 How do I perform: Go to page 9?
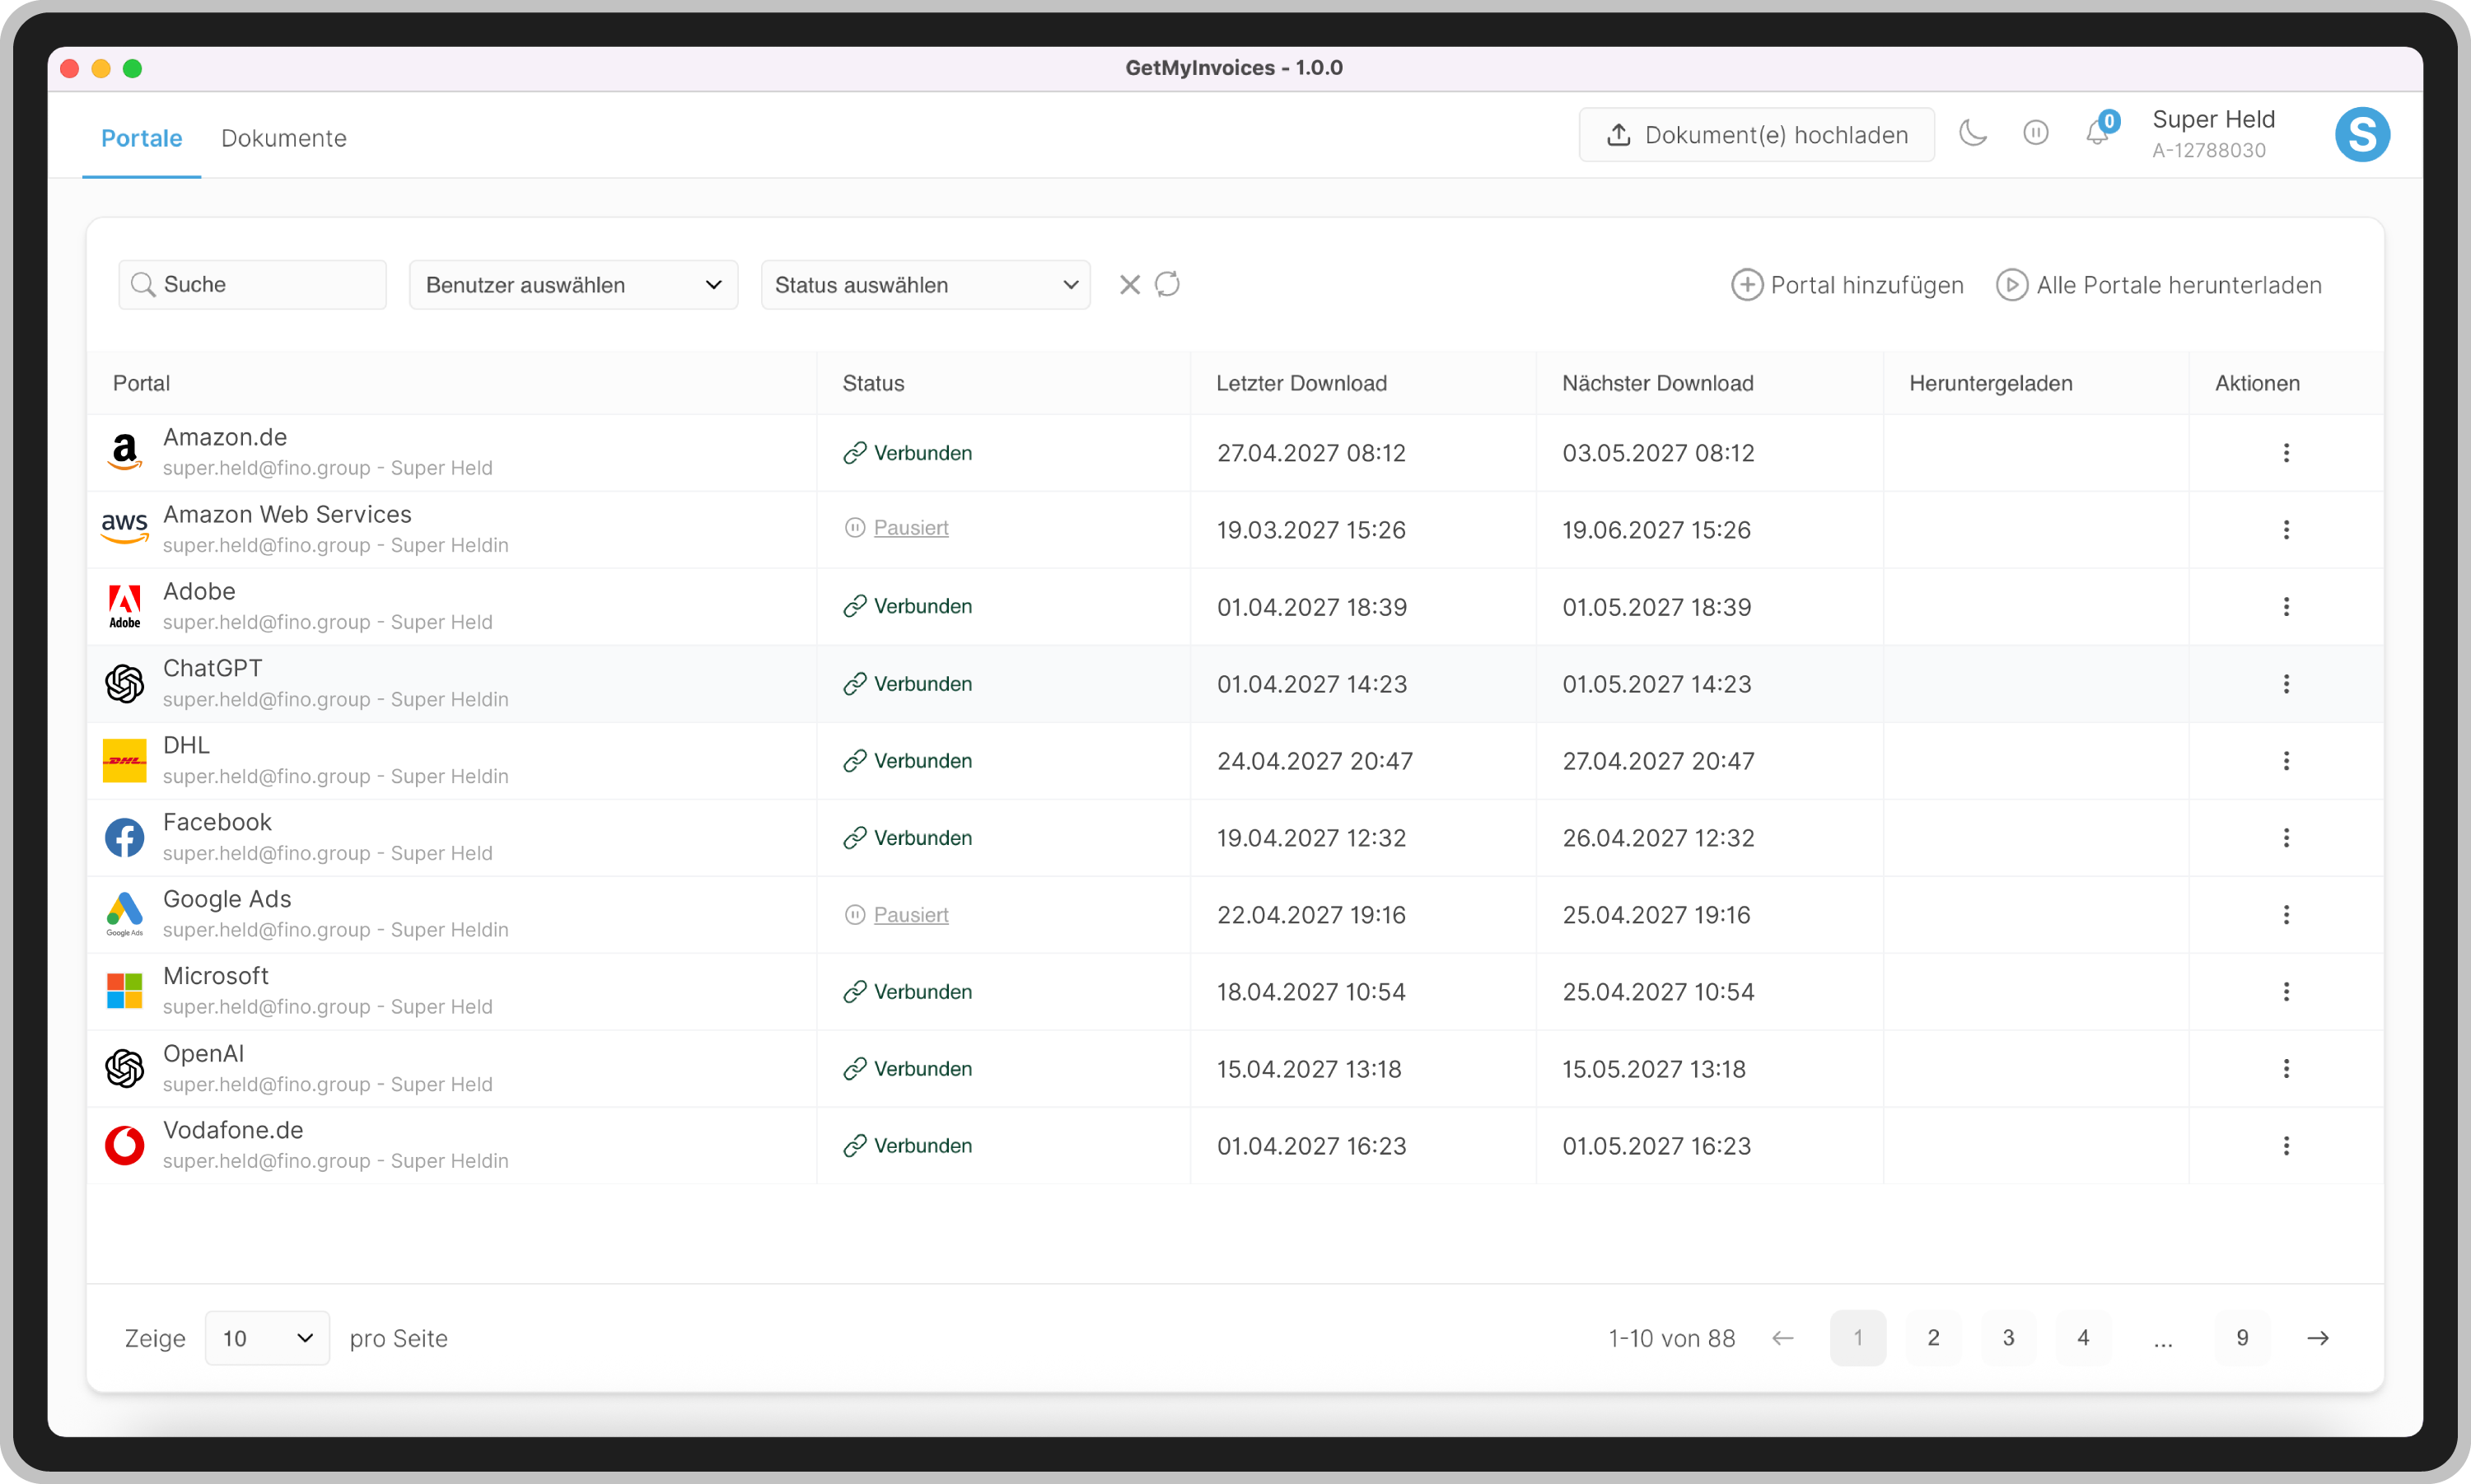[2242, 1338]
